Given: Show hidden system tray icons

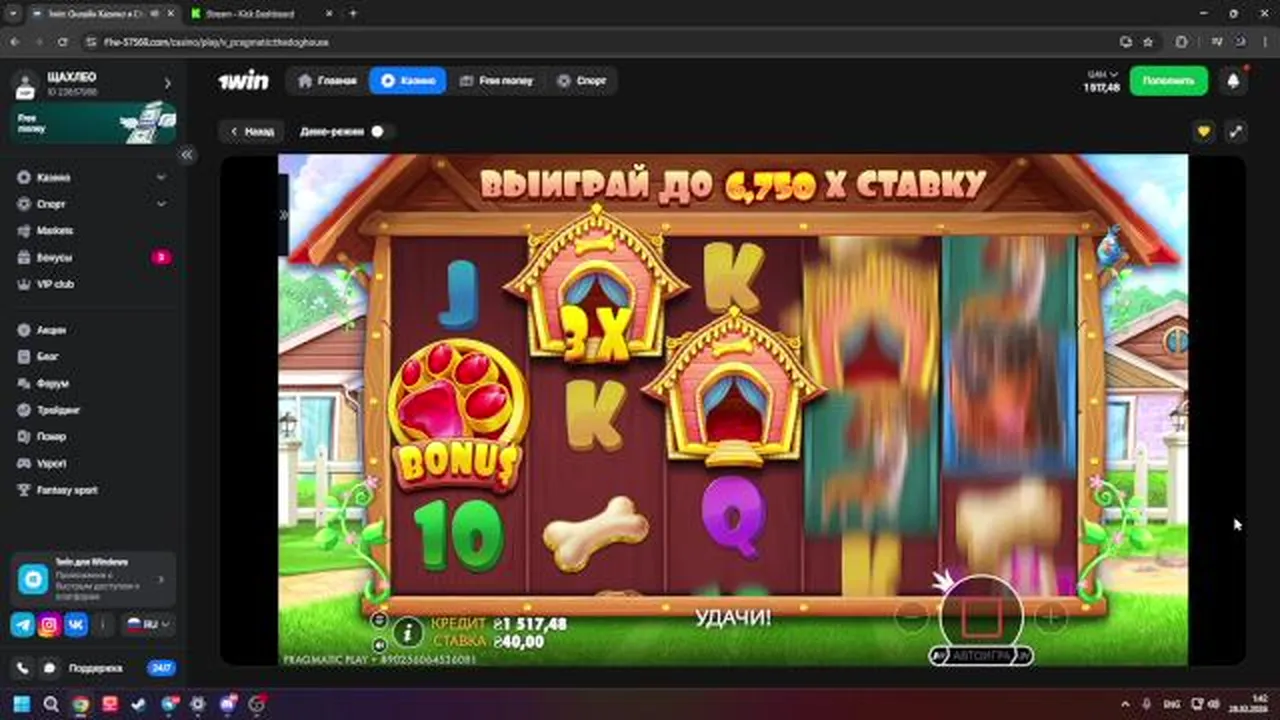Looking at the screenshot, I should pyautogui.click(x=1125, y=704).
